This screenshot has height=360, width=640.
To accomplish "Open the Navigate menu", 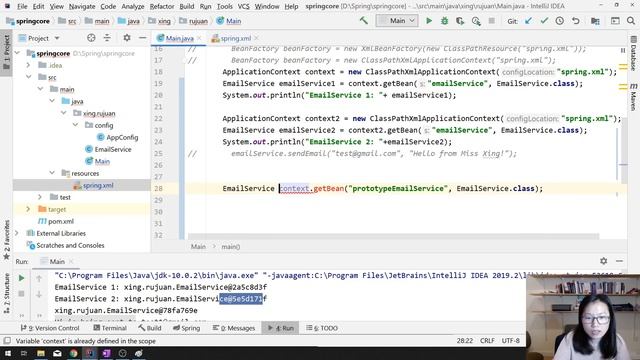I will (x=82, y=7).
